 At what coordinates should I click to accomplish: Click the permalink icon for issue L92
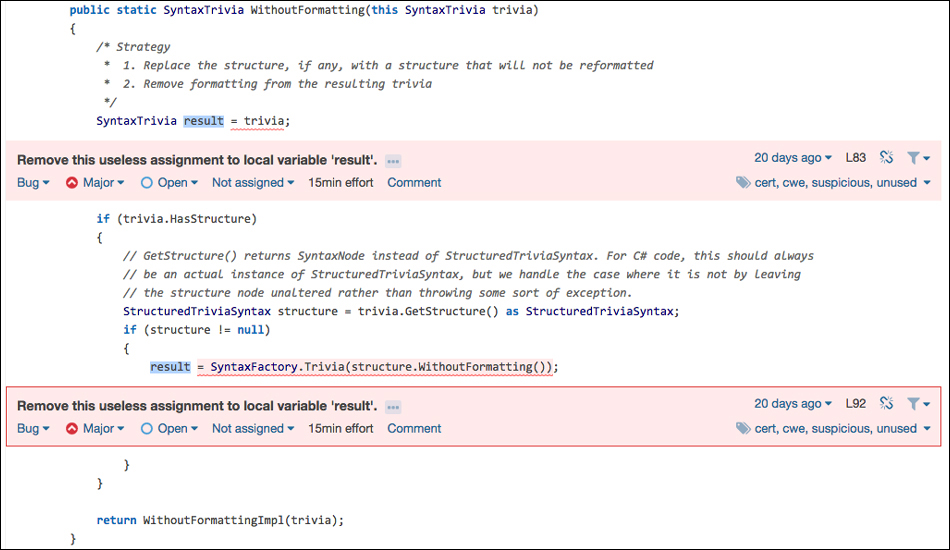coord(886,403)
